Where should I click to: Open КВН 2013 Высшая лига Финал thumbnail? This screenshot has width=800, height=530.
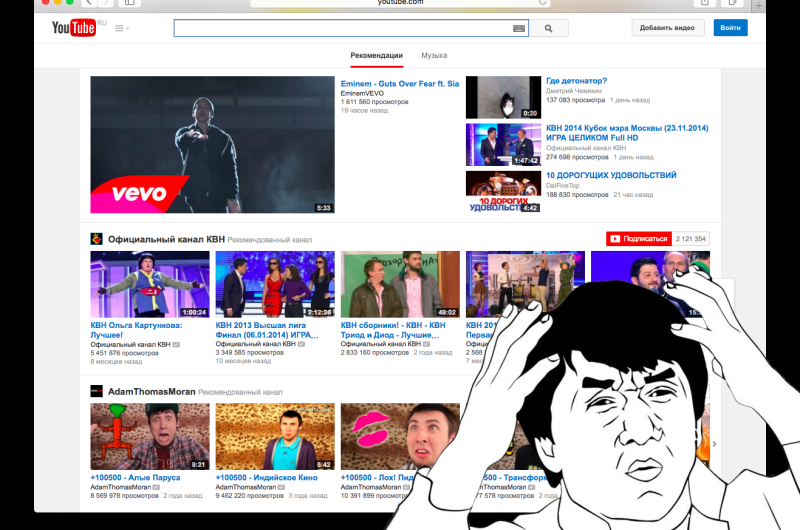click(275, 284)
